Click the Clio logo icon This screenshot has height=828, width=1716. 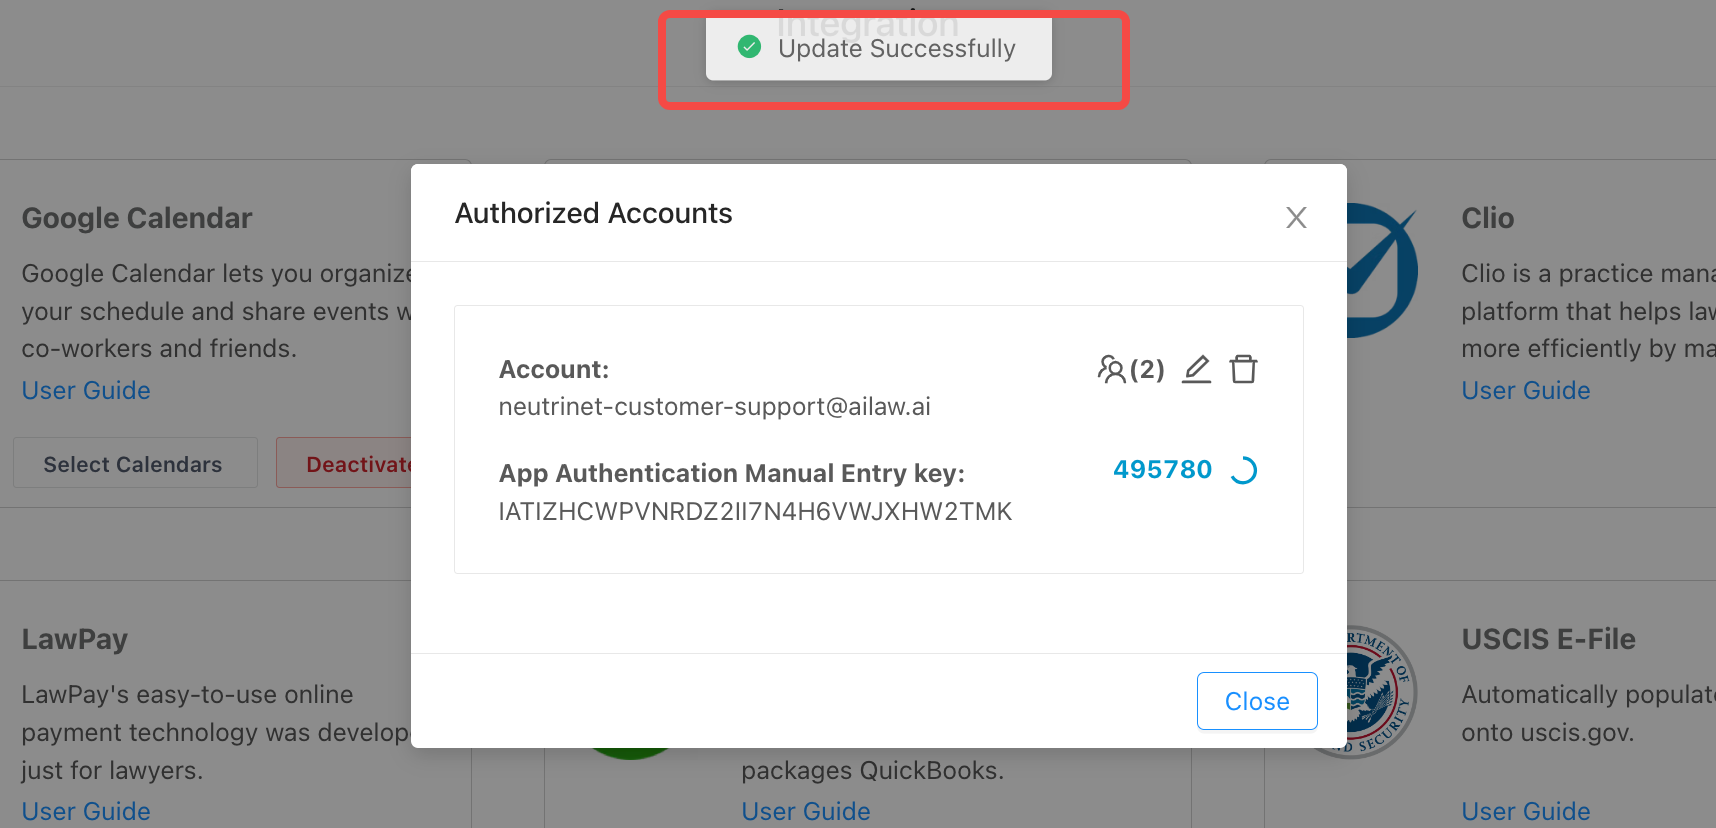pos(1383,270)
